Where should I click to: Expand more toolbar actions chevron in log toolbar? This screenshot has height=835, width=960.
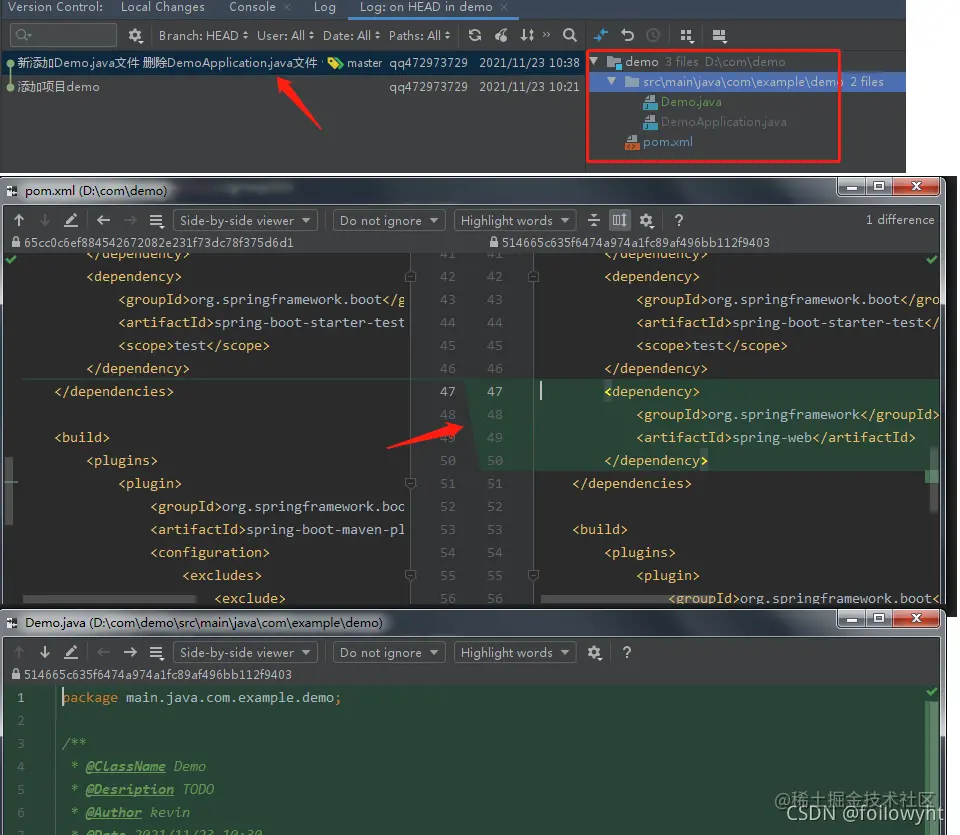click(546, 35)
